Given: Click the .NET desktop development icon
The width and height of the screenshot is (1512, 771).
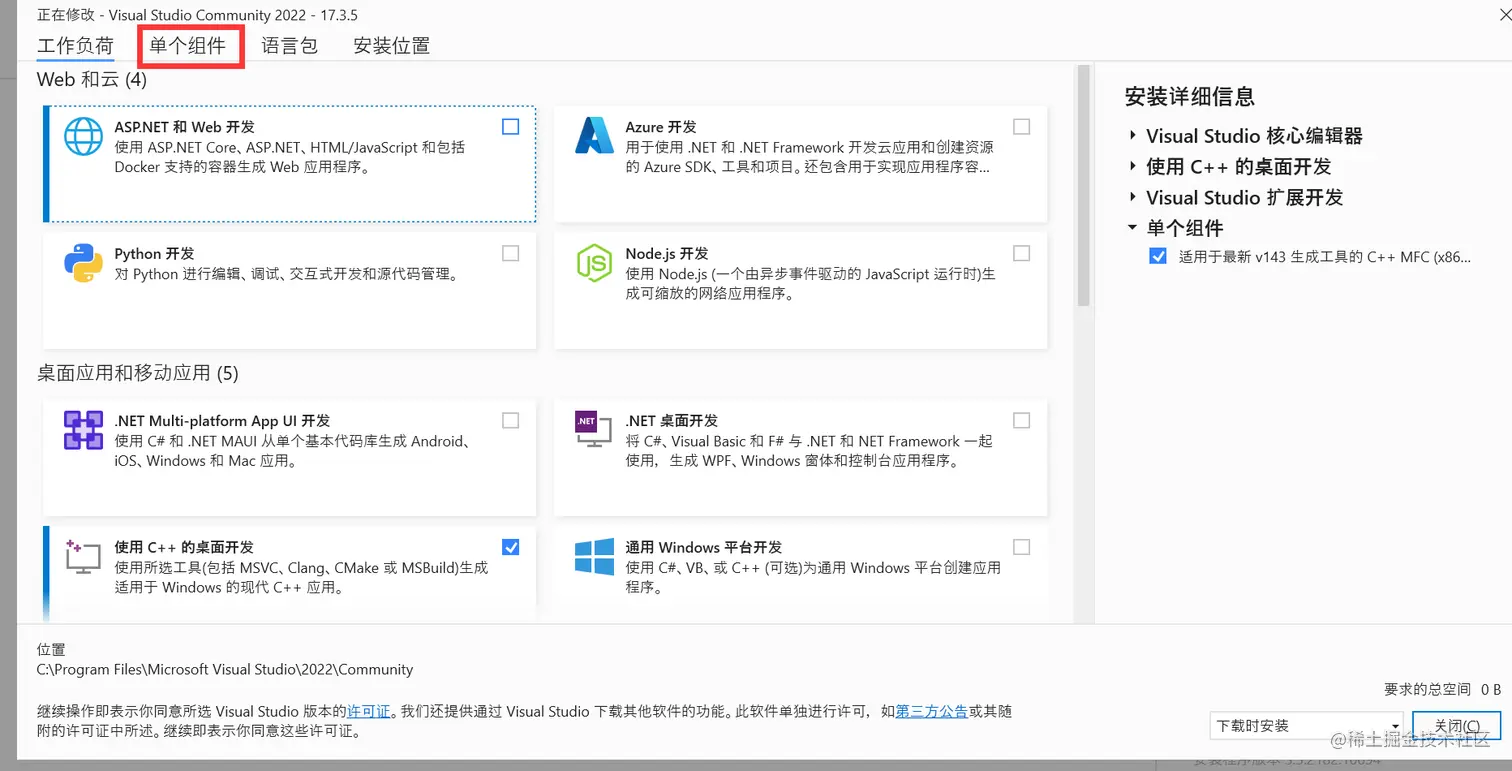Looking at the screenshot, I should click(x=594, y=430).
